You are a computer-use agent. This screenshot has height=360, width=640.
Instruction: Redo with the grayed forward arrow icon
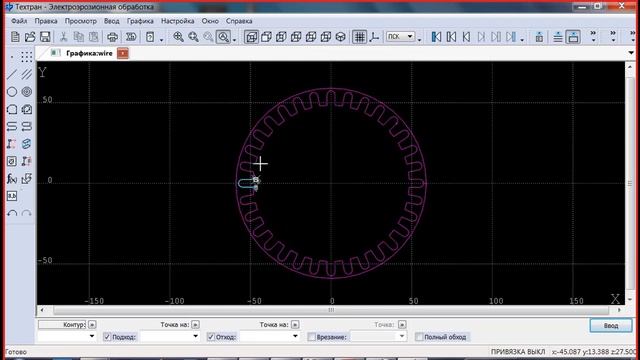pyautogui.click(x=27, y=213)
